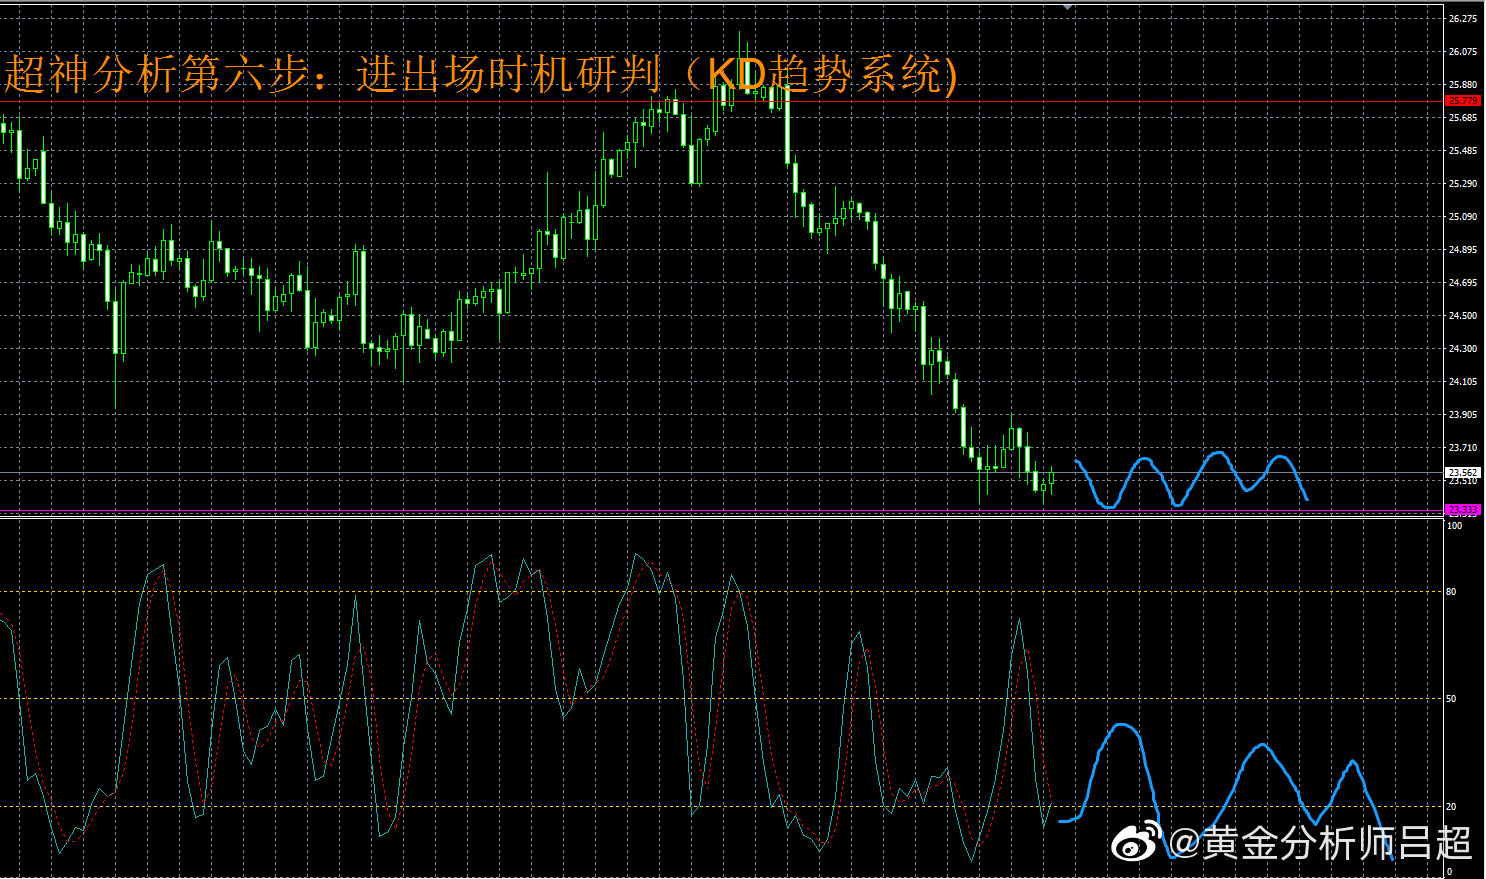This screenshot has height=879, width=1486.
Task: Click the white 23.562 current price tag
Action: coord(1463,472)
